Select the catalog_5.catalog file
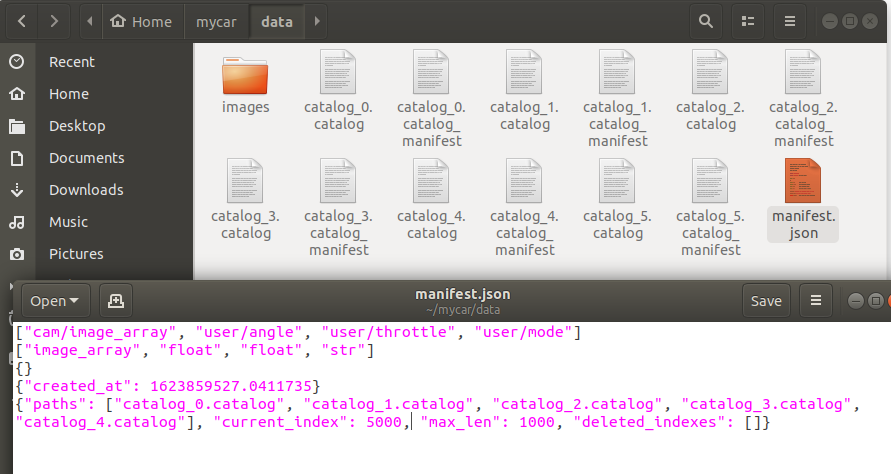Viewport: 891px width, 474px height. coord(617,200)
